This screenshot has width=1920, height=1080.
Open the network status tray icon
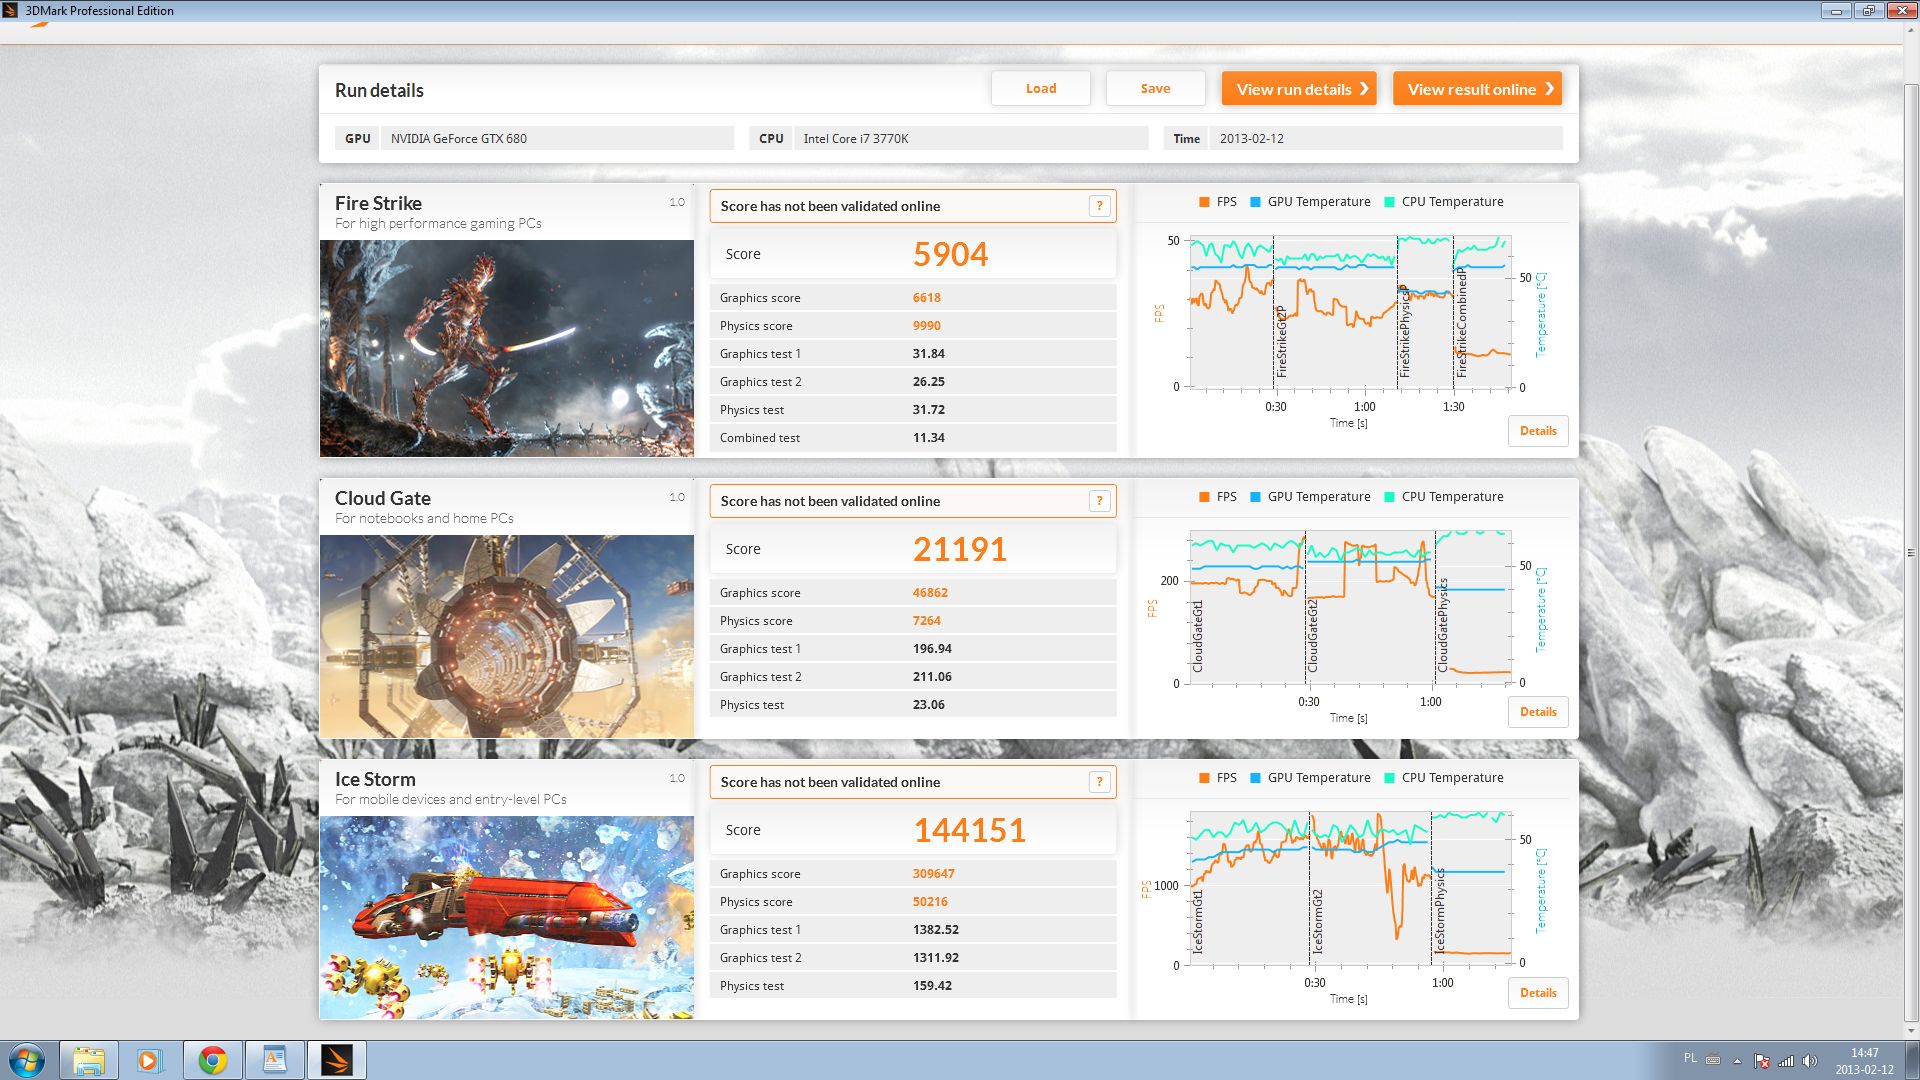click(x=1786, y=1061)
